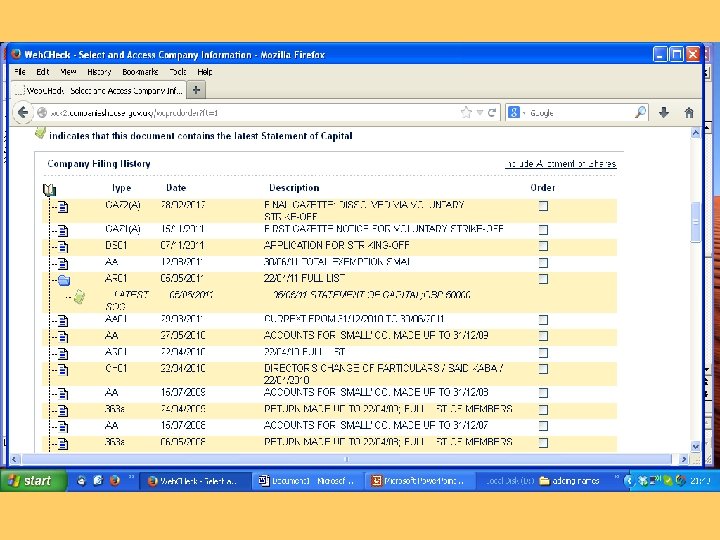Tick order box for accounts made up 31/12/08
The height and width of the screenshot is (540, 720).
coord(543,393)
